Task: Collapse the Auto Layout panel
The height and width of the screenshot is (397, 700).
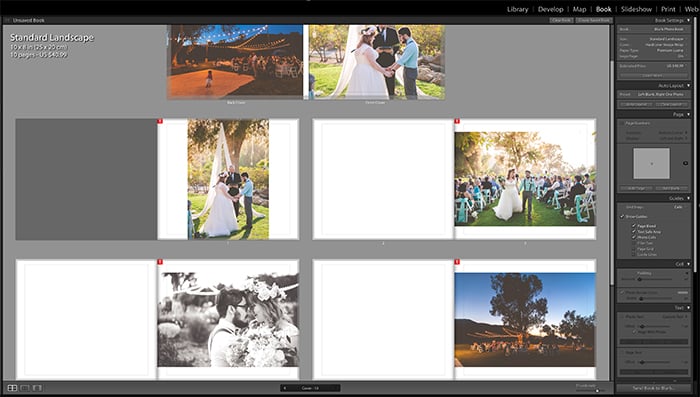Action: (x=688, y=86)
